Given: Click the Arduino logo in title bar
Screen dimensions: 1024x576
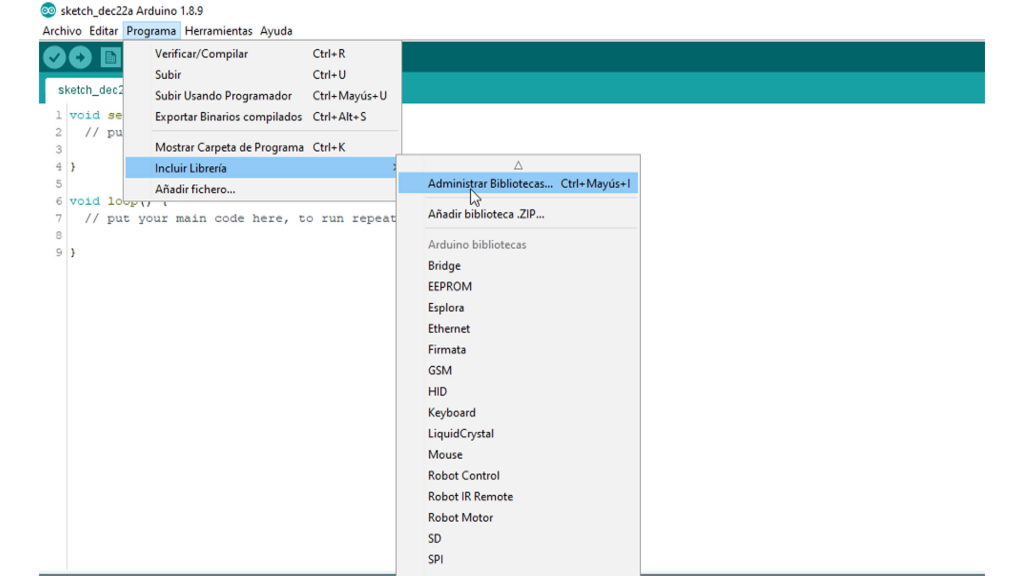Looking at the screenshot, I should tap(48, 11).
